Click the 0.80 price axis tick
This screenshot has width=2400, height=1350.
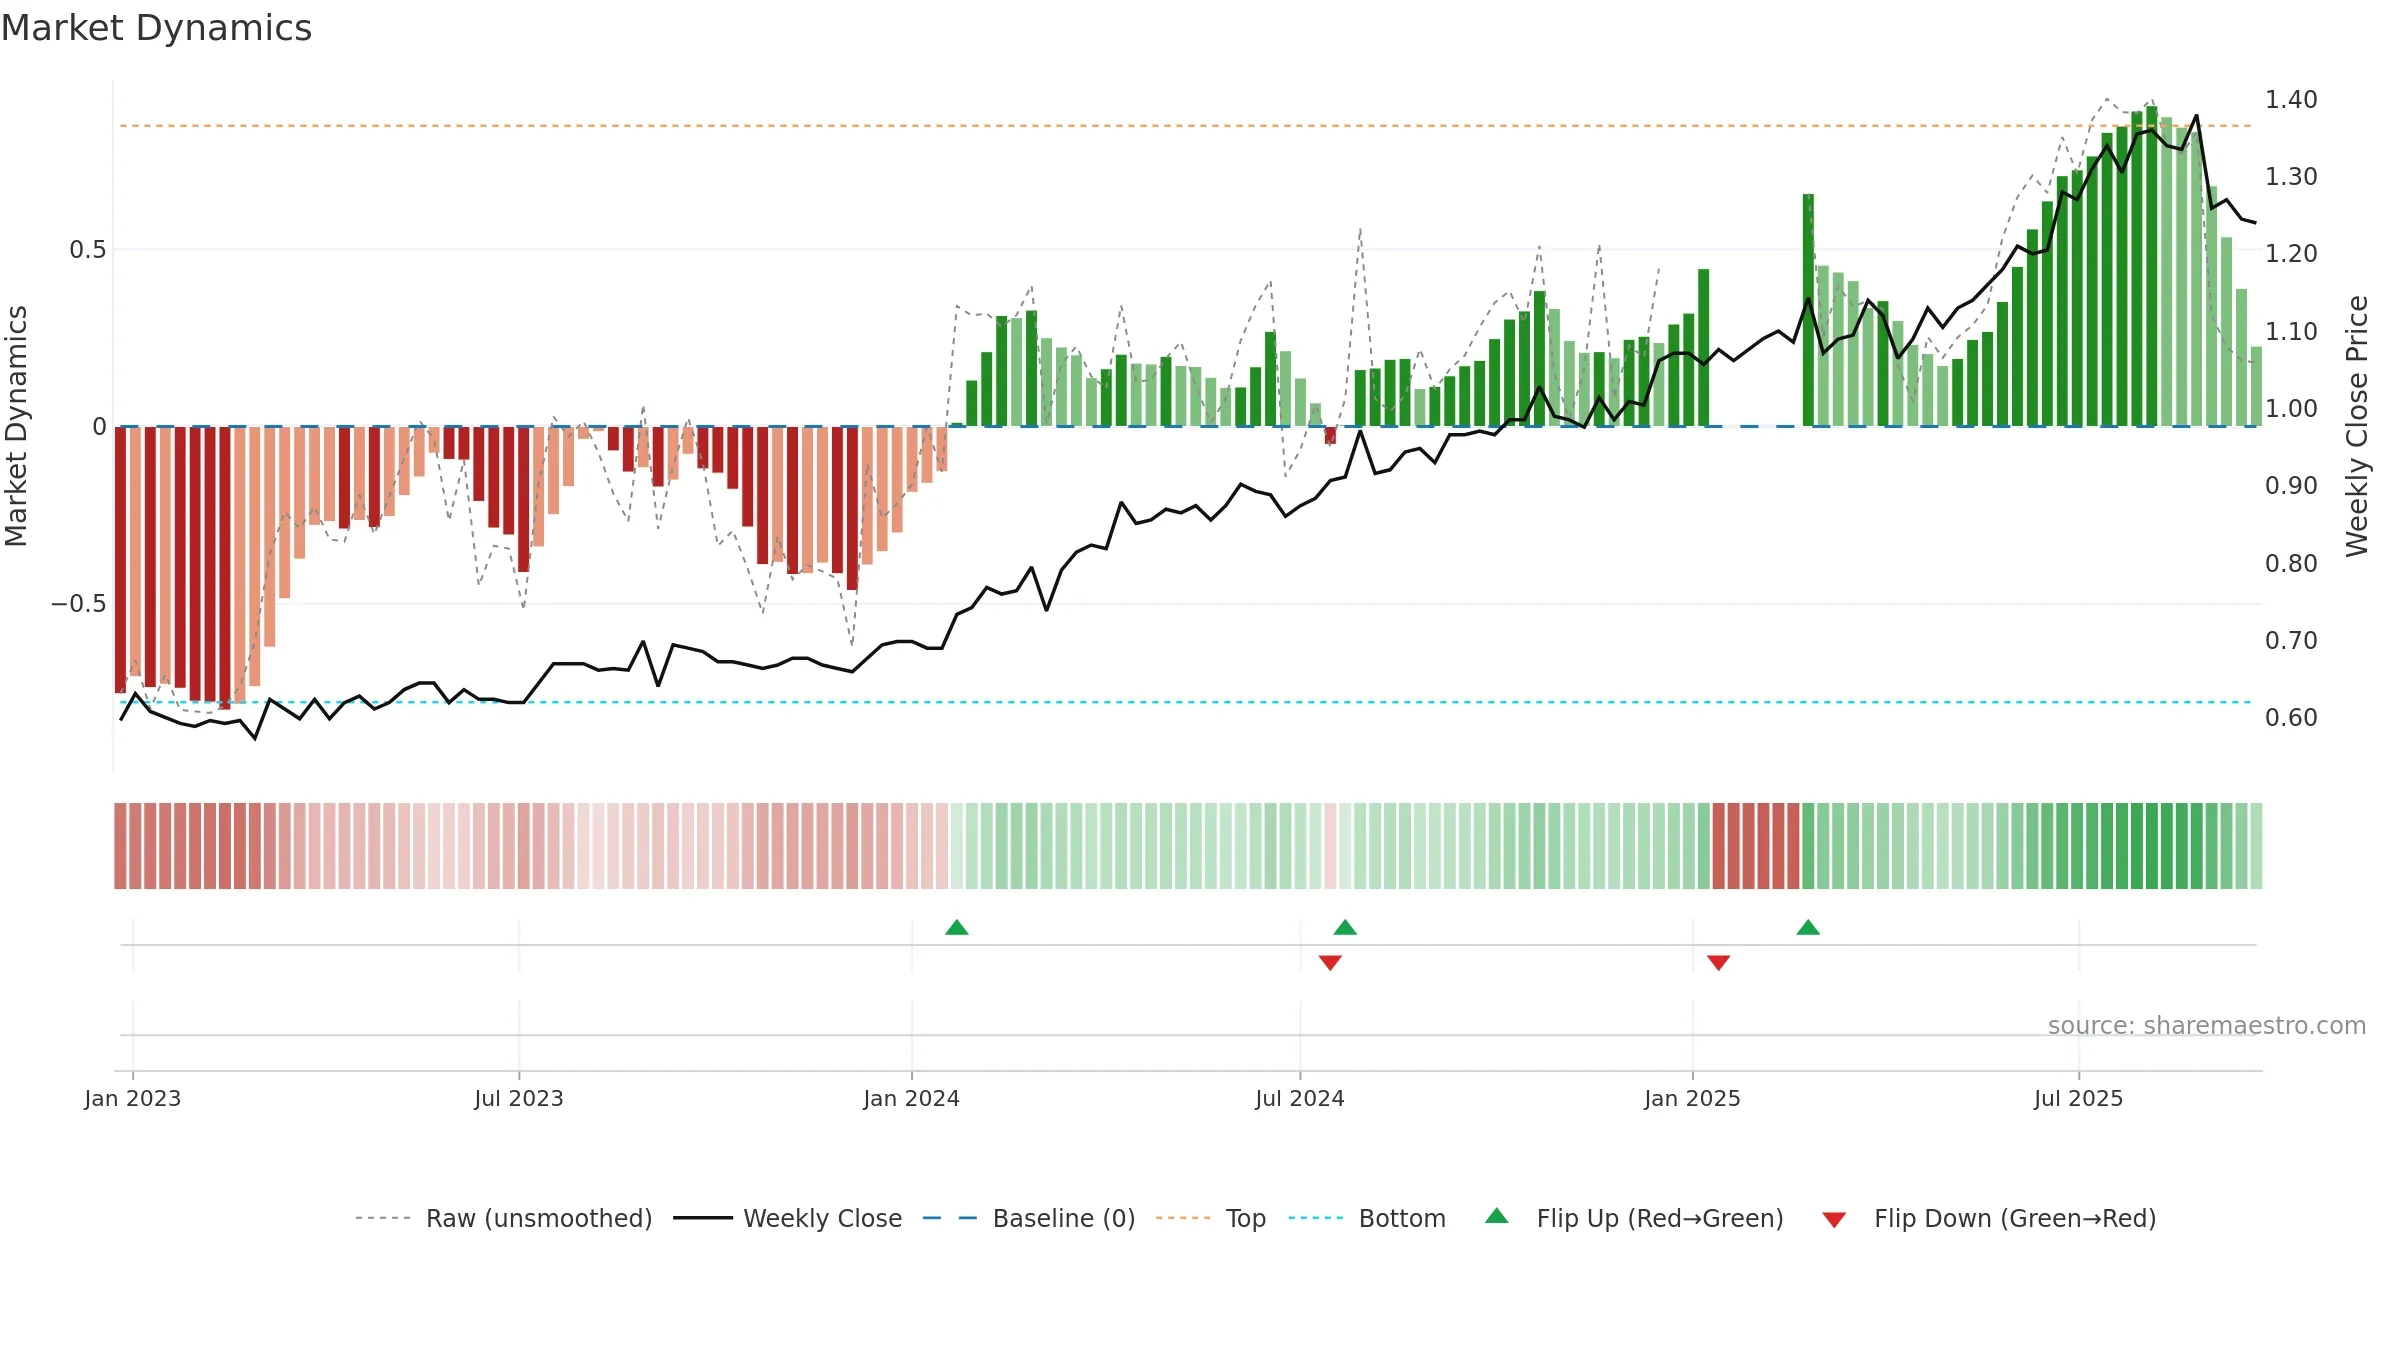coord(2291,563)
